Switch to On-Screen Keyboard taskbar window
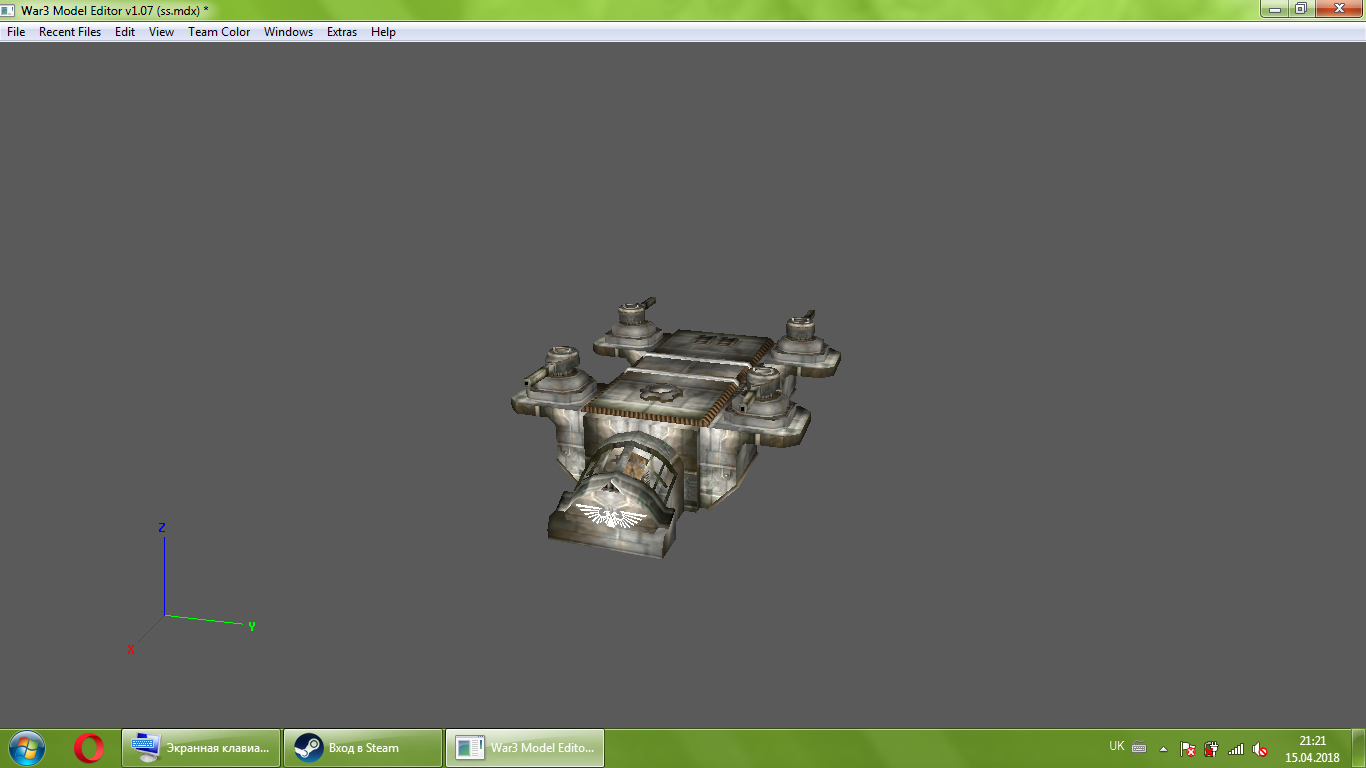The height and width of the screenshot is (768, 1366). 201,748
